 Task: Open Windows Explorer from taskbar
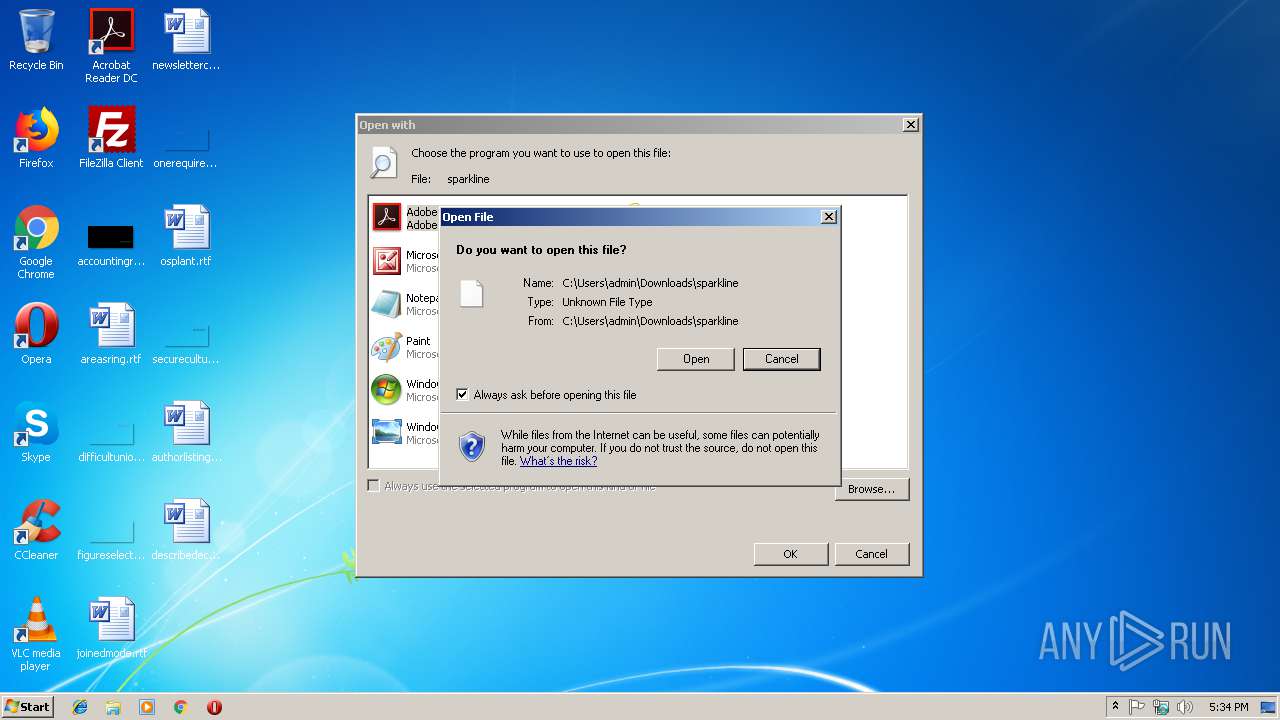[x=113, y=707]
